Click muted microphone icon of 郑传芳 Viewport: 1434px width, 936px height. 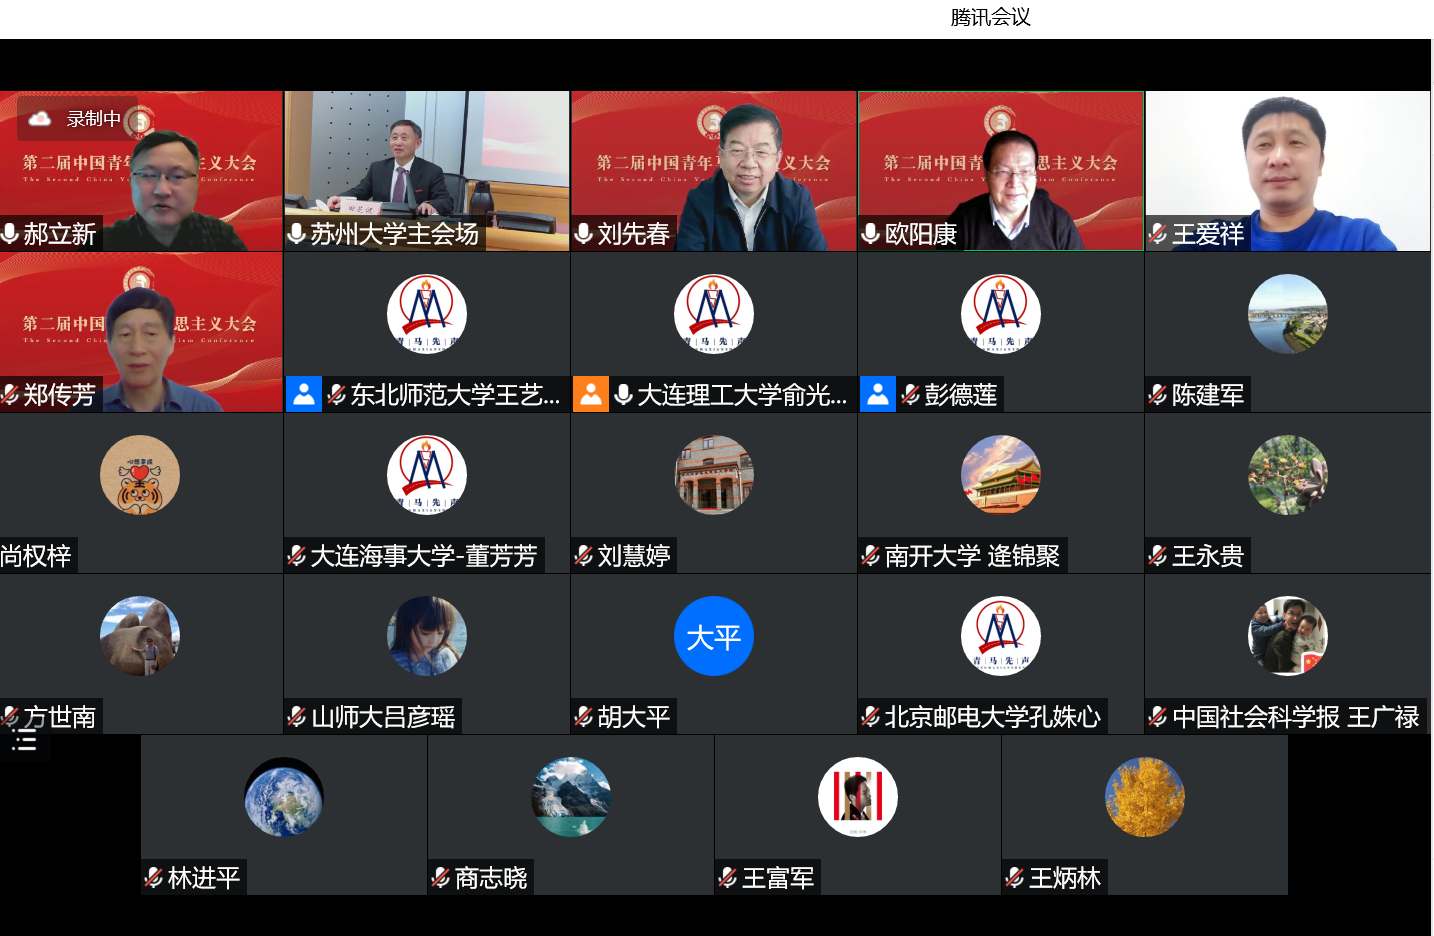11,395
